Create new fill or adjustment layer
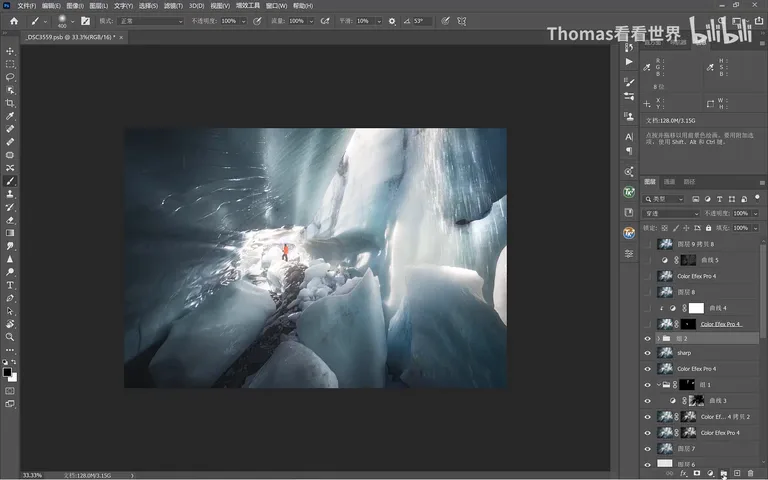Screen dimensions: 768x480 click(x=710, y=473)
